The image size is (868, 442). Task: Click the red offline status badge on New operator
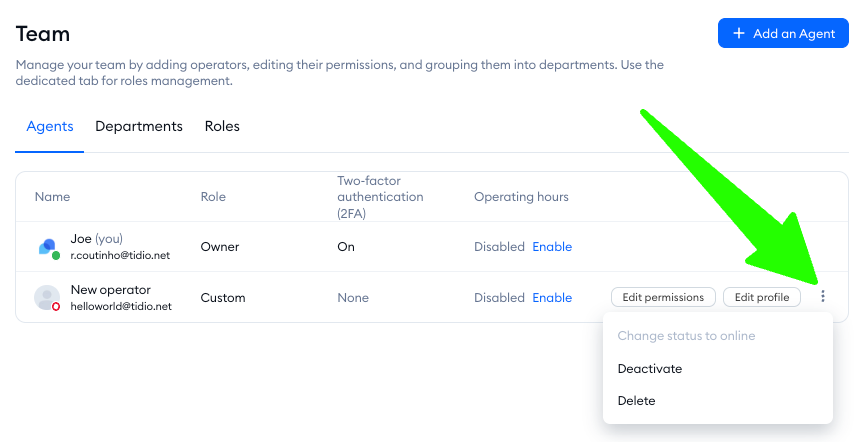(56, 307)
